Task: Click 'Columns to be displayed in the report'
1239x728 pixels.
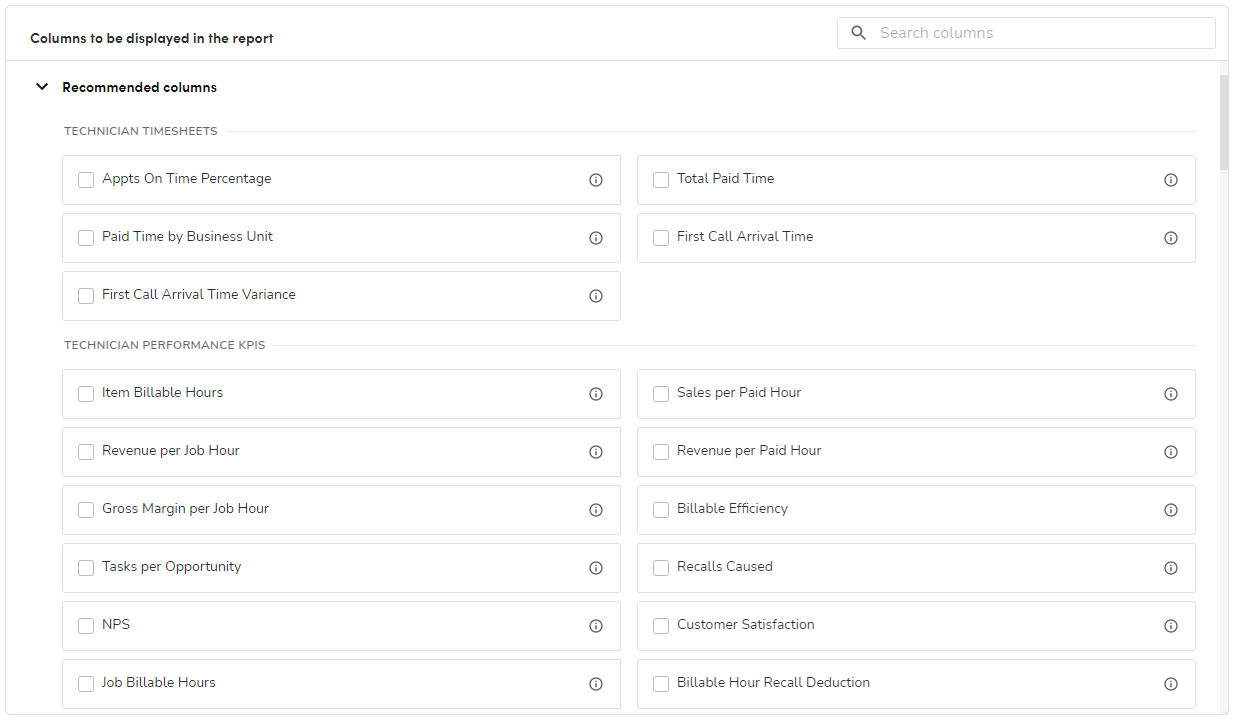Action: point(152,38)
